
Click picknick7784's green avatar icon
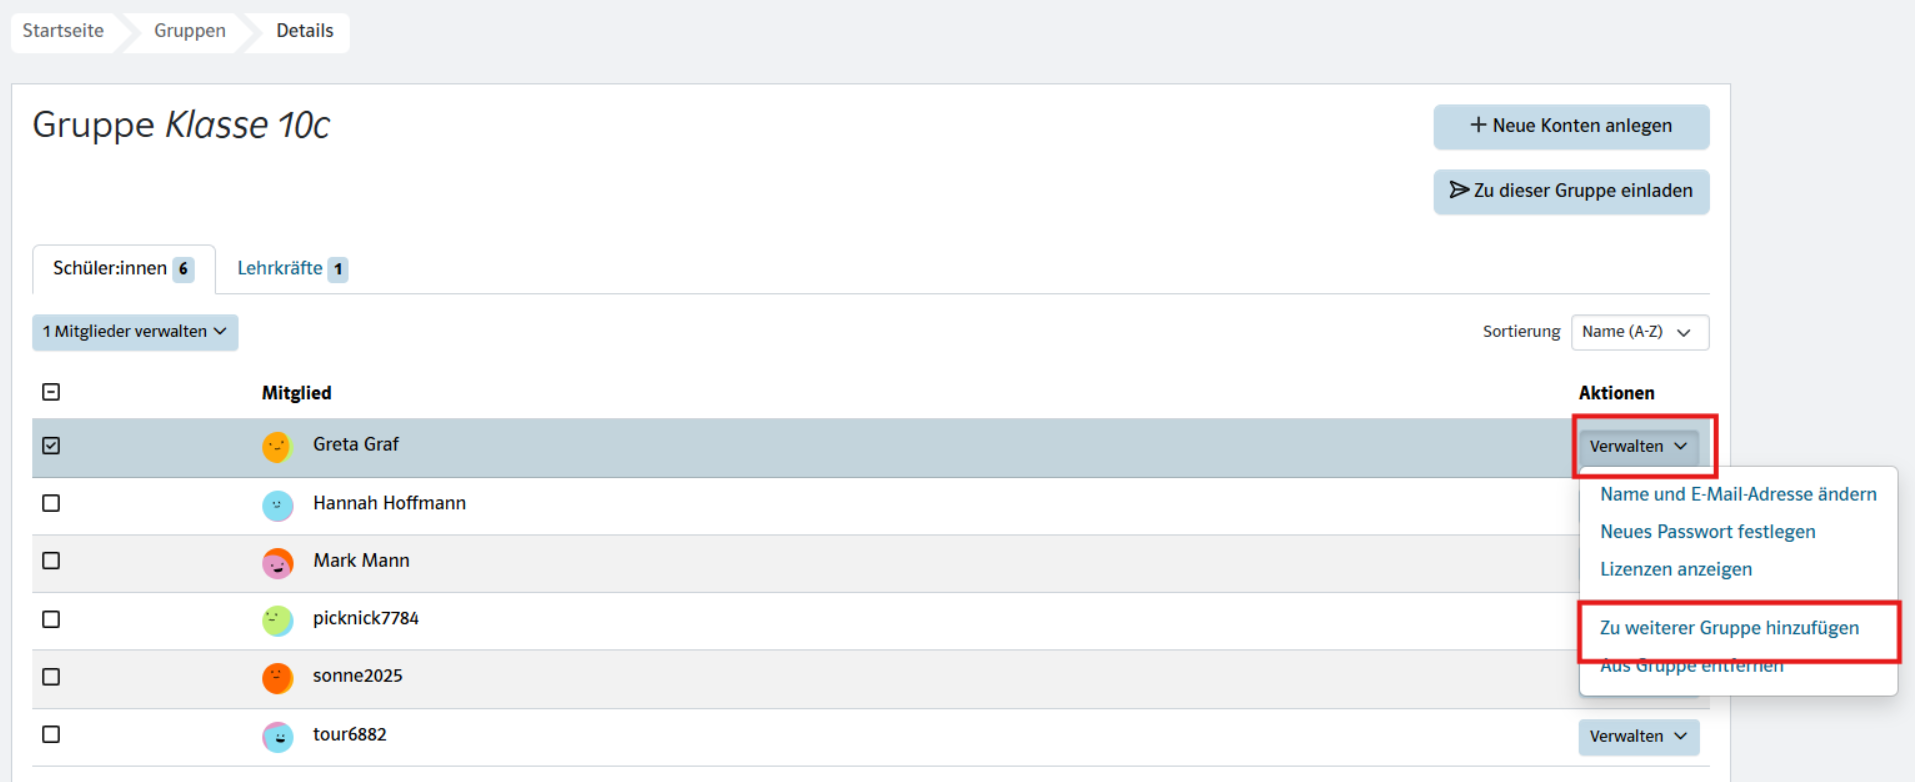pos(277,621)
